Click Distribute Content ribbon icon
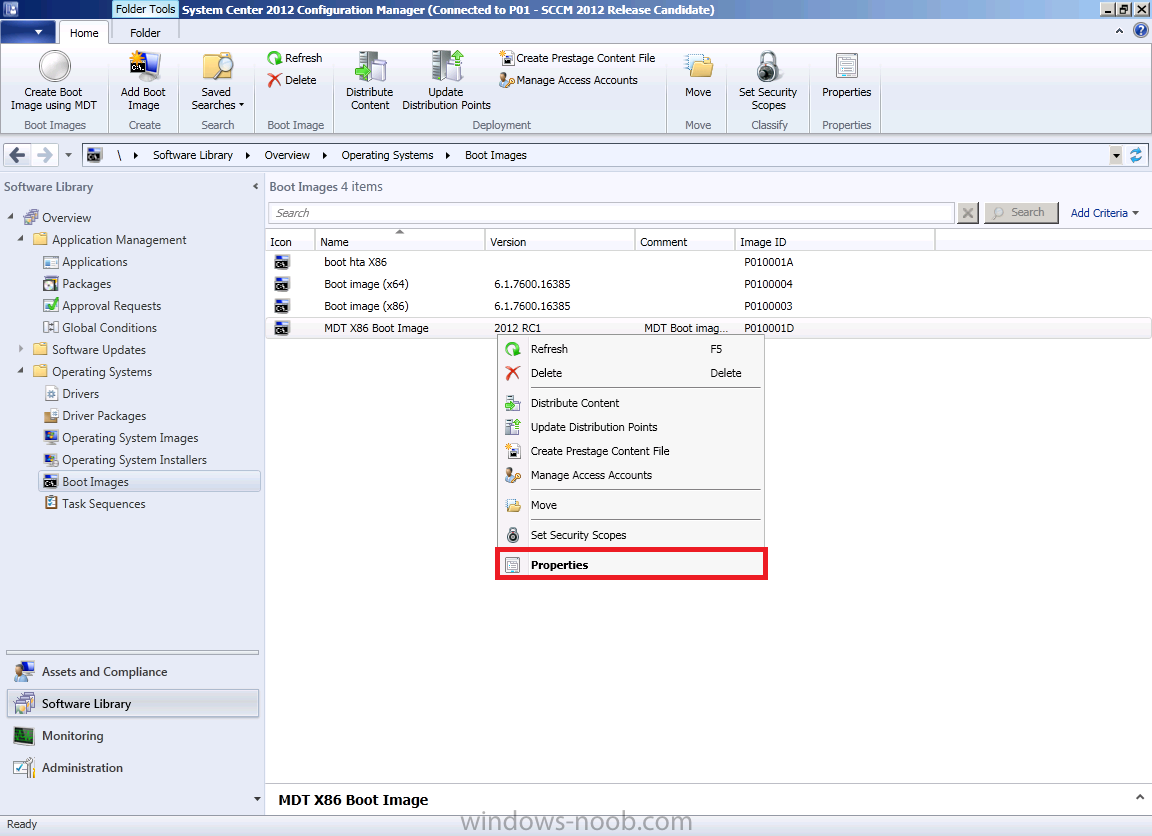 [x=370, y=66]
